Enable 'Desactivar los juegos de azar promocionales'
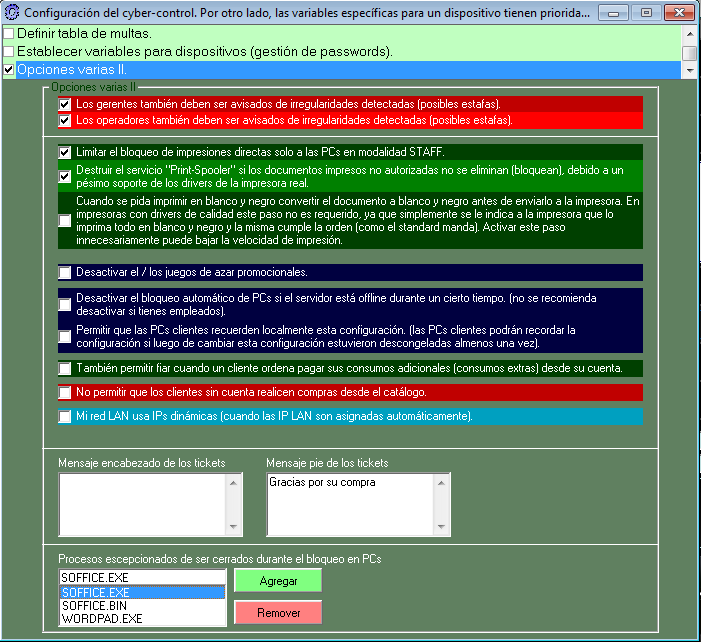The width and height of the screenshot is (701, 642). click(65, 272)
